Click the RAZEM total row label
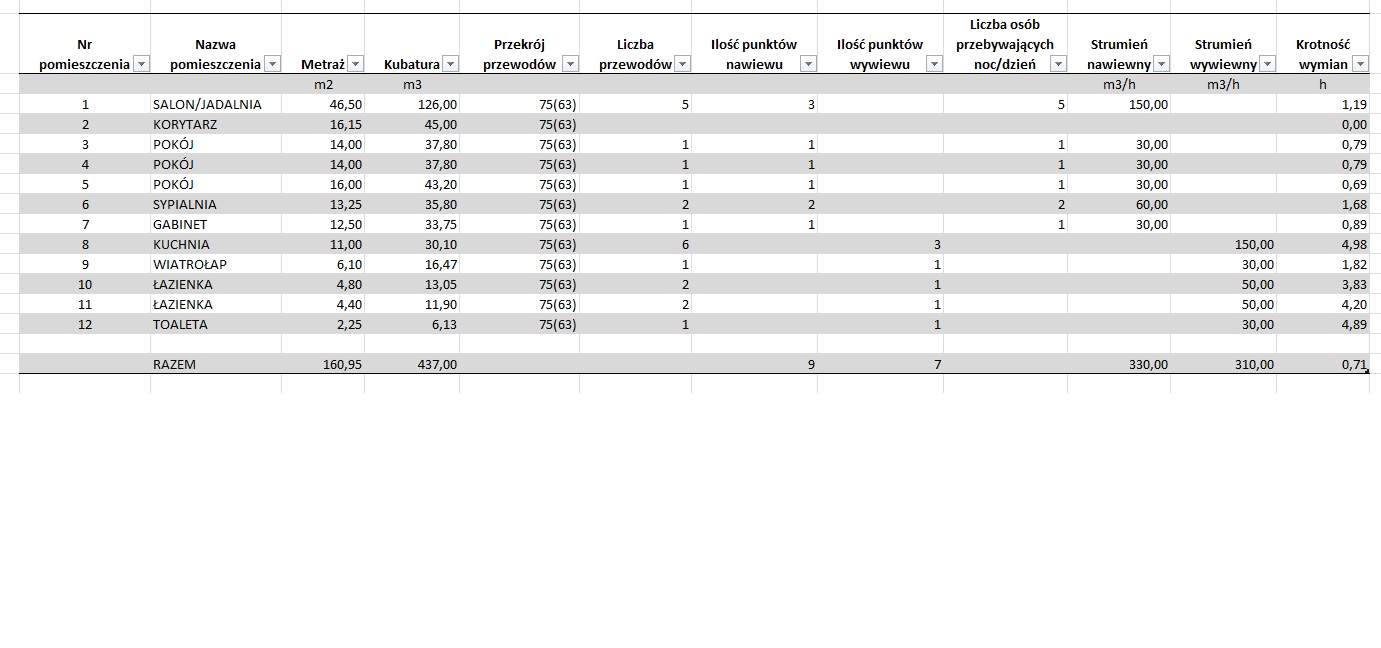Viewport: 1381px width, 648px height. pos(175,365)
